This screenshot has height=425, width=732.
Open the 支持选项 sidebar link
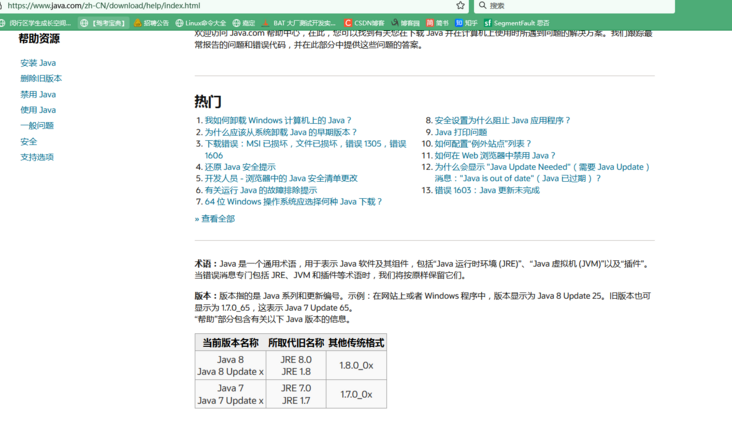coord(37,157)
